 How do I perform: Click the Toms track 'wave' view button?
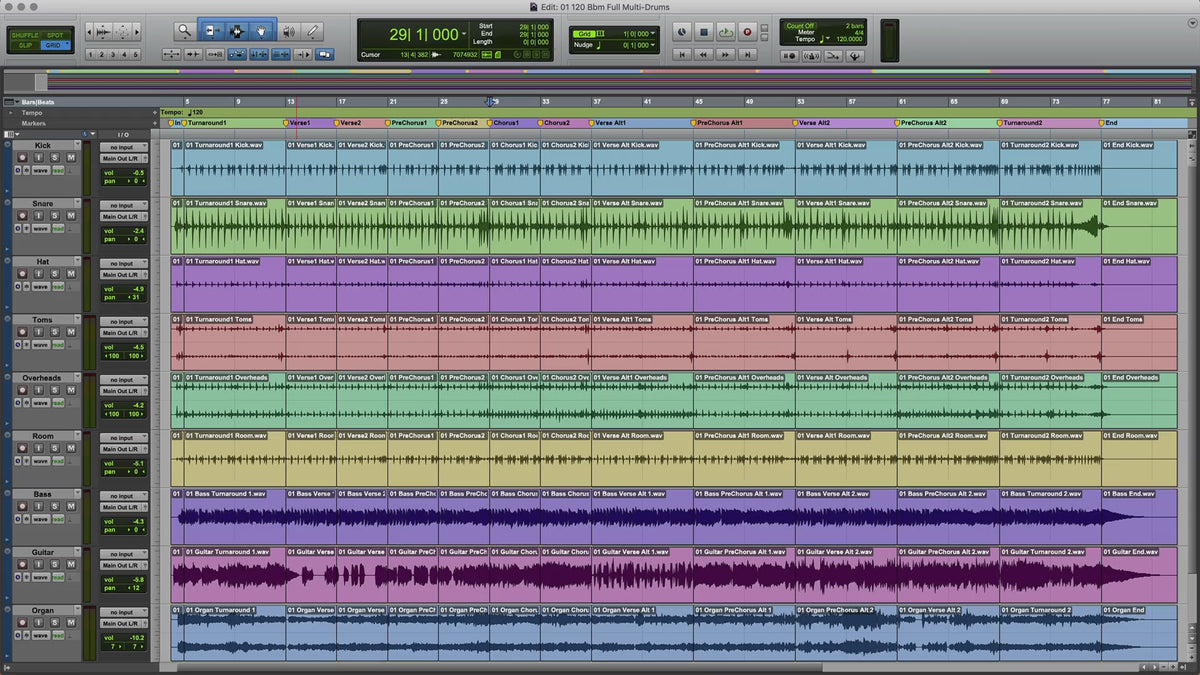pyautogui.click(x=40, y=345)
